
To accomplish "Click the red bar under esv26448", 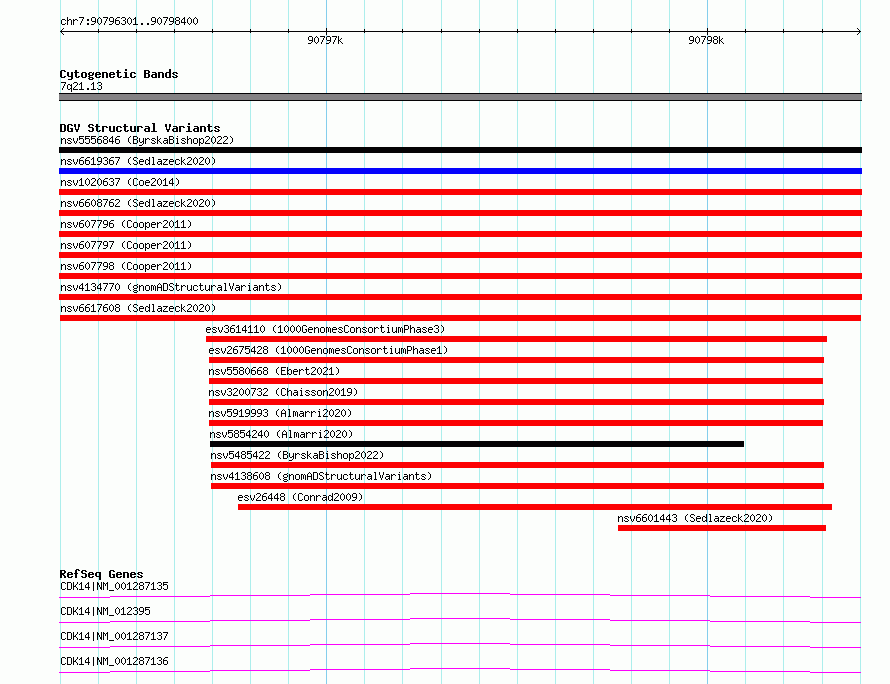I will pos(535,507).
